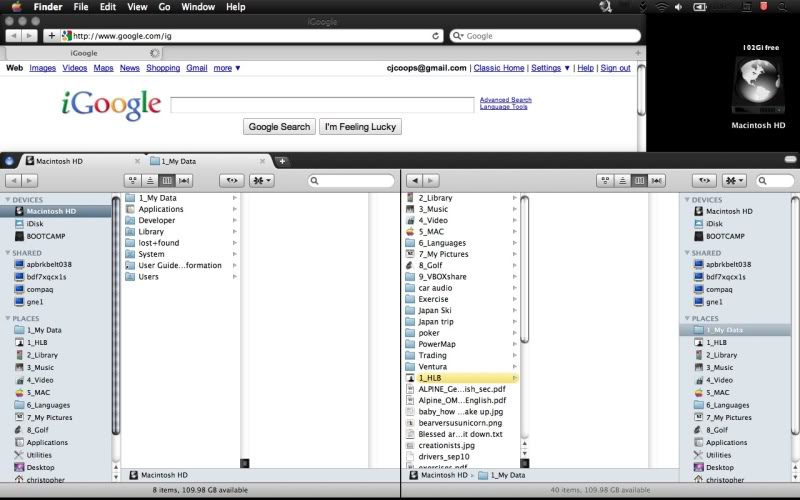Image resolution: width=800 pixels, height=500 pixels.
Task: Go forward in Safari browser
Action: pyautogui.click(x=29, y=36)
